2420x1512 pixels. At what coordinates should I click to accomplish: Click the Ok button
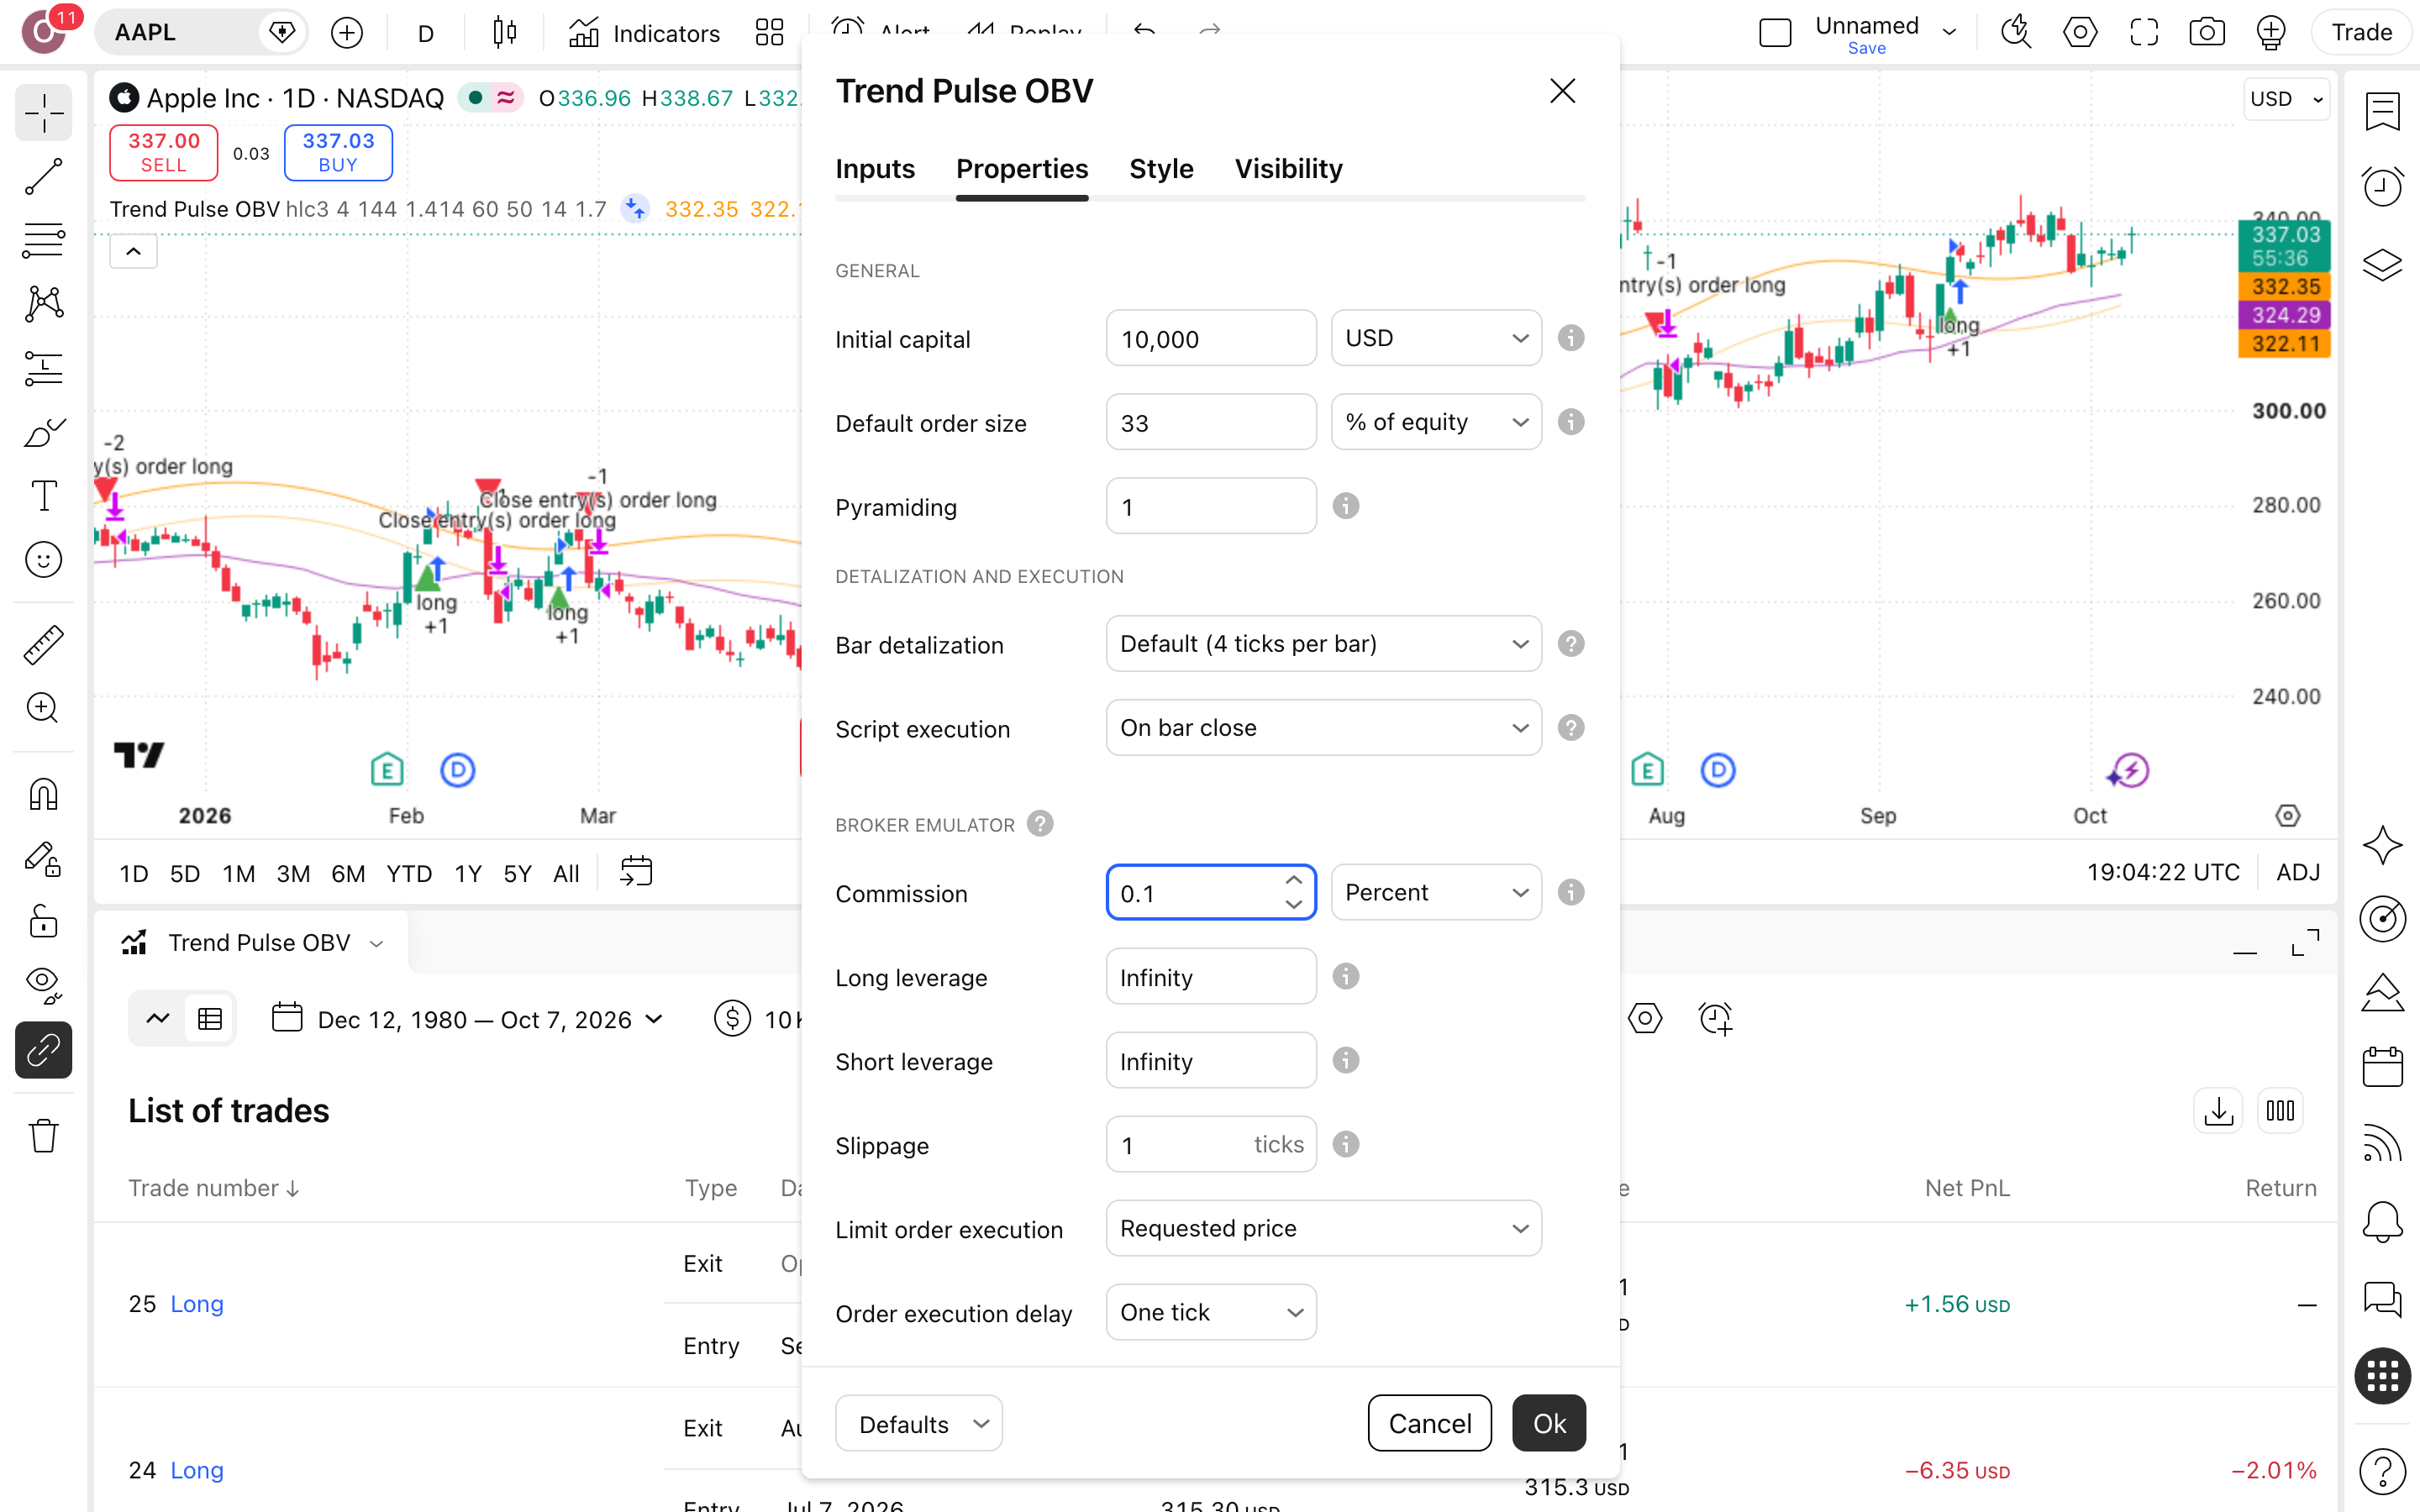point(1549,1423)
